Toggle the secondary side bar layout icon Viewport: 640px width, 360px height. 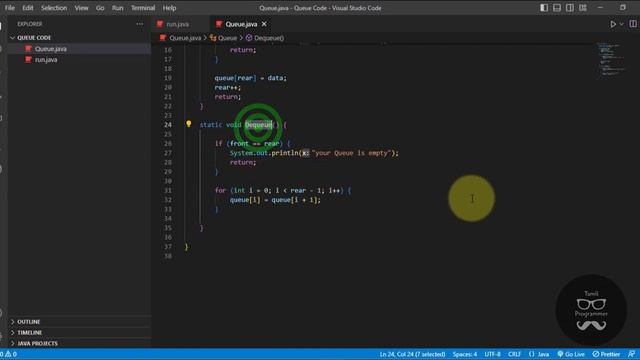570,8
